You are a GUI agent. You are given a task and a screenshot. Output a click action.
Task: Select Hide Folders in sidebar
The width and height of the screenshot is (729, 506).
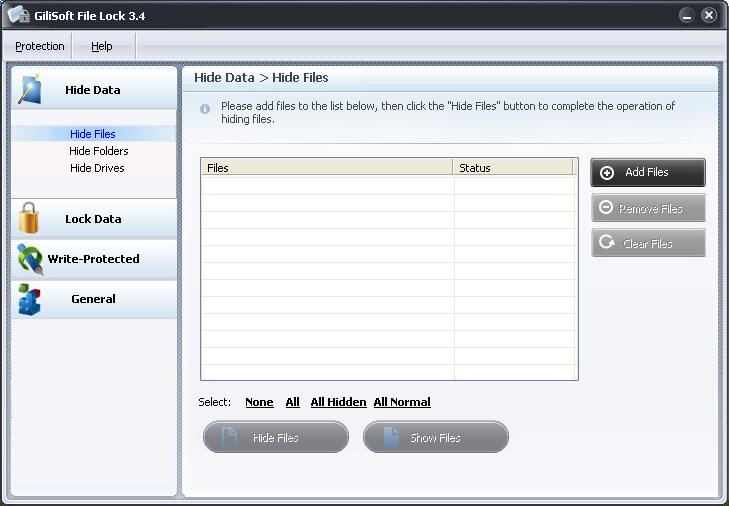[x=99, y=151]
